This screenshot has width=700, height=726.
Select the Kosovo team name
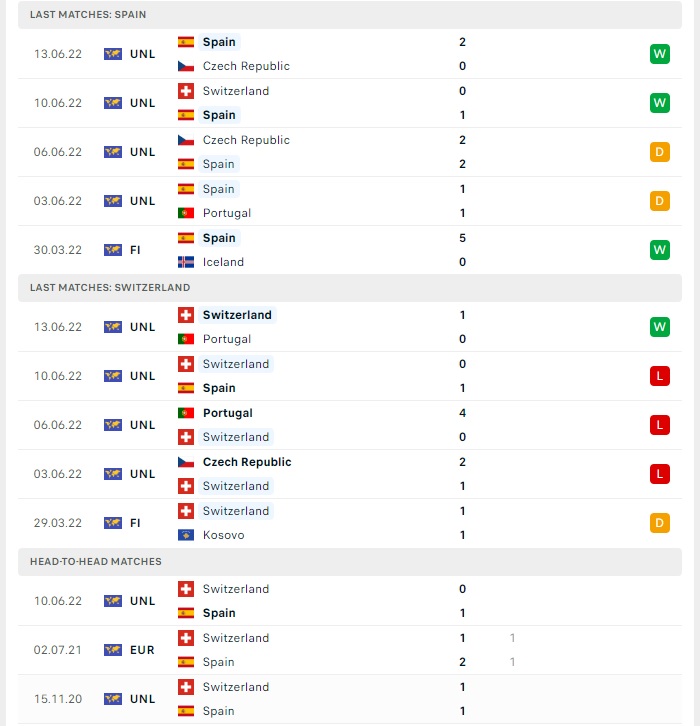point(224,535)
